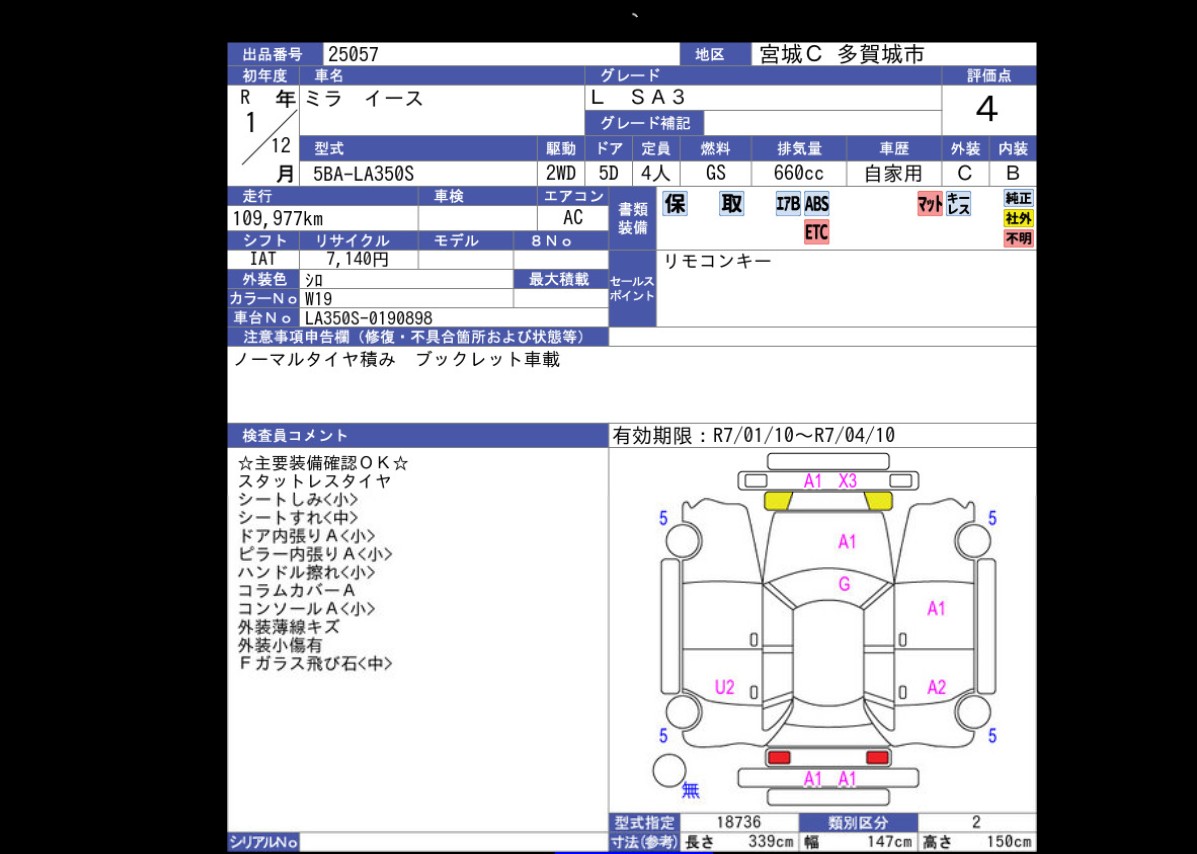Click car name ミラ イース

pyautogui.click(x=364, y=98)
